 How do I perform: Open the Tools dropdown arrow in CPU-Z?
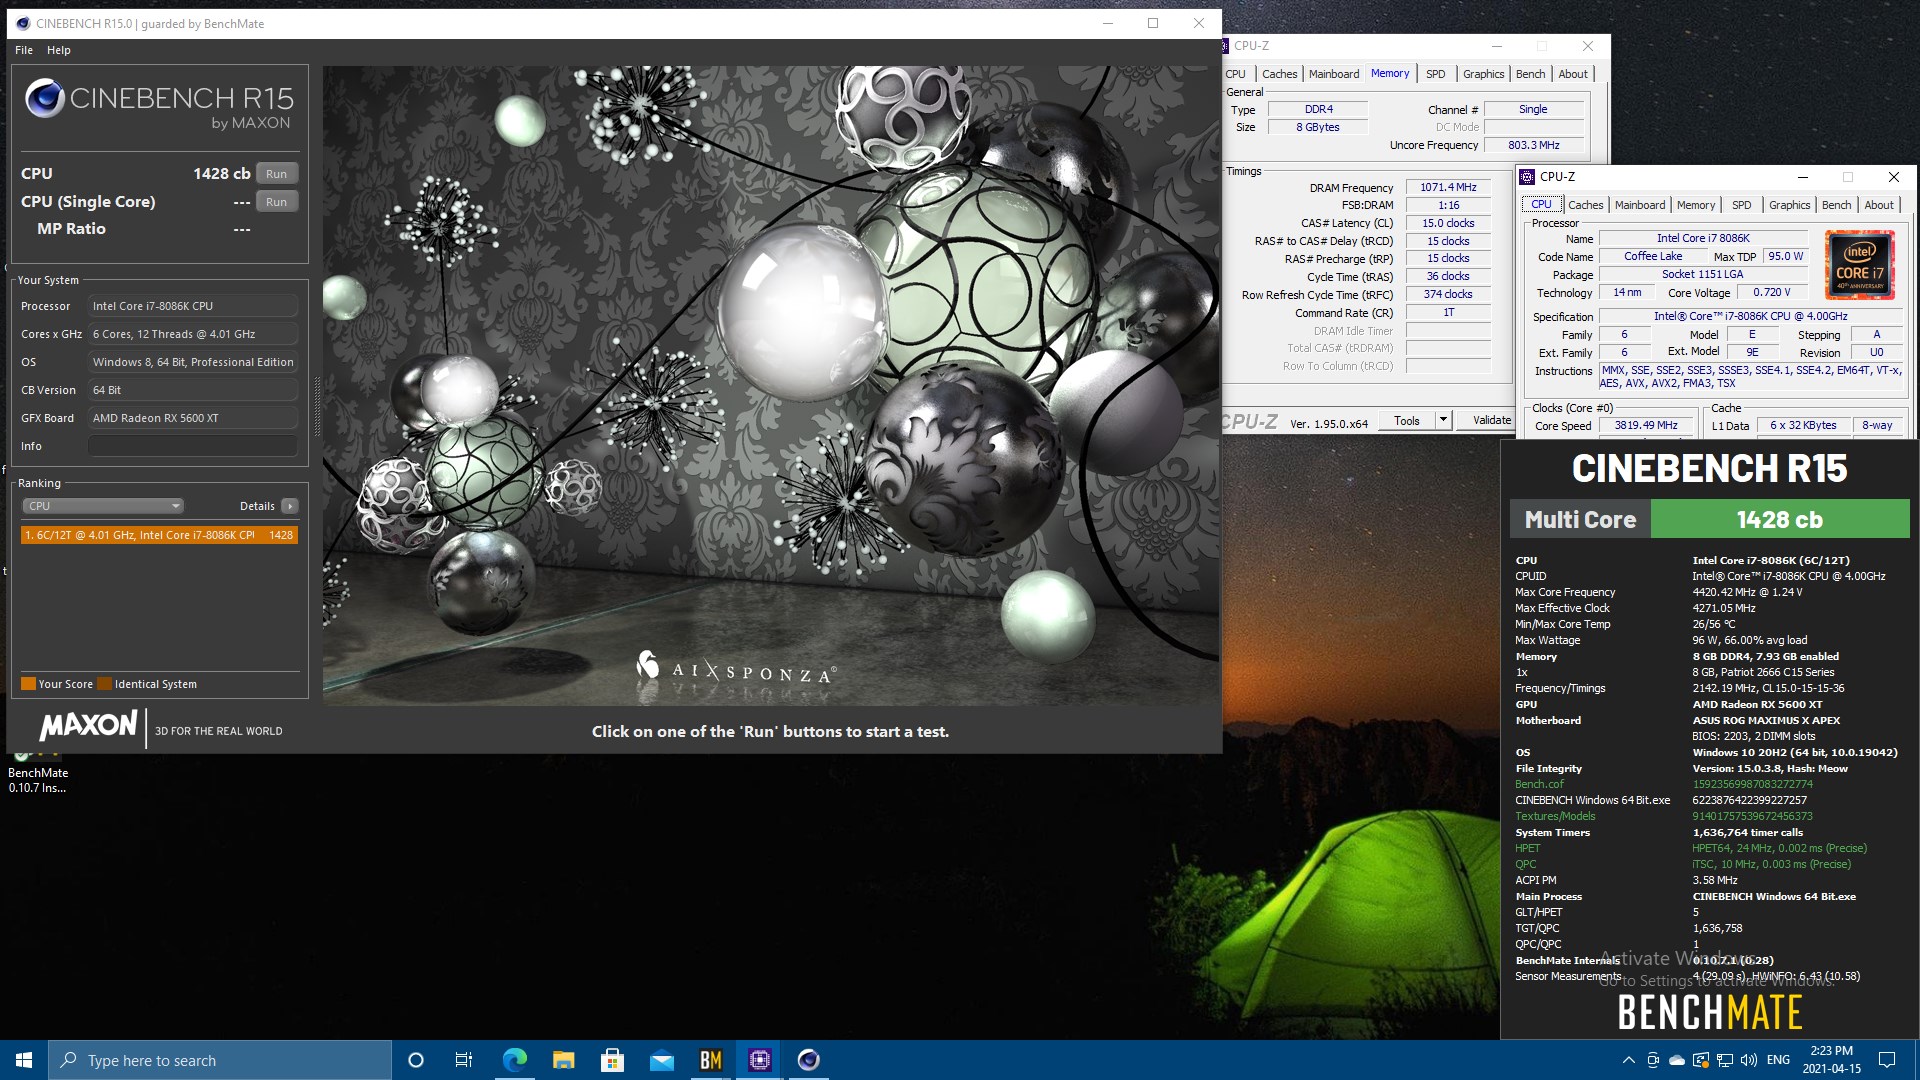(1443, 421)
